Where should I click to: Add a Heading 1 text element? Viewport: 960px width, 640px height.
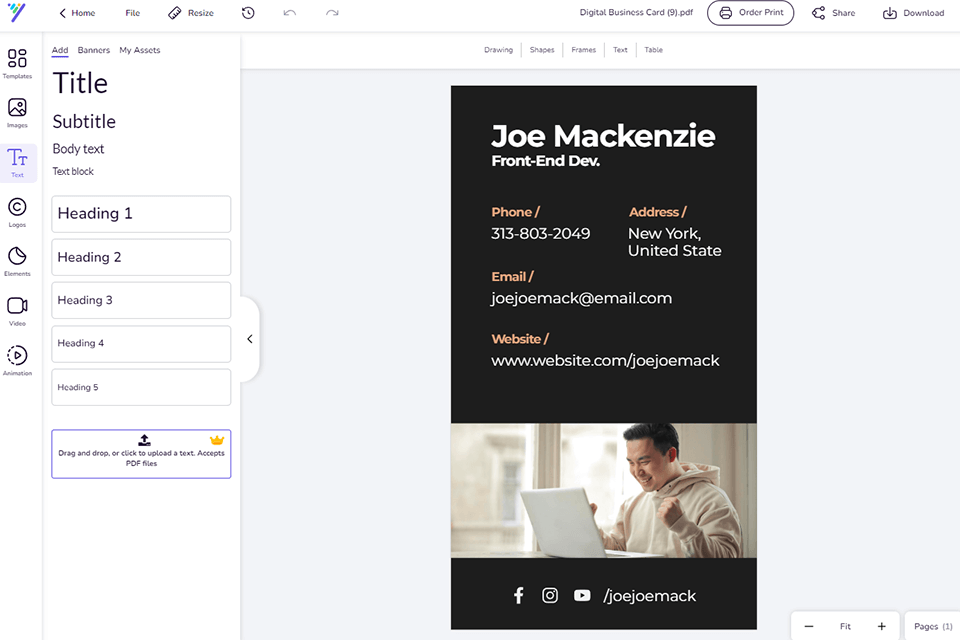click(141, 214)
